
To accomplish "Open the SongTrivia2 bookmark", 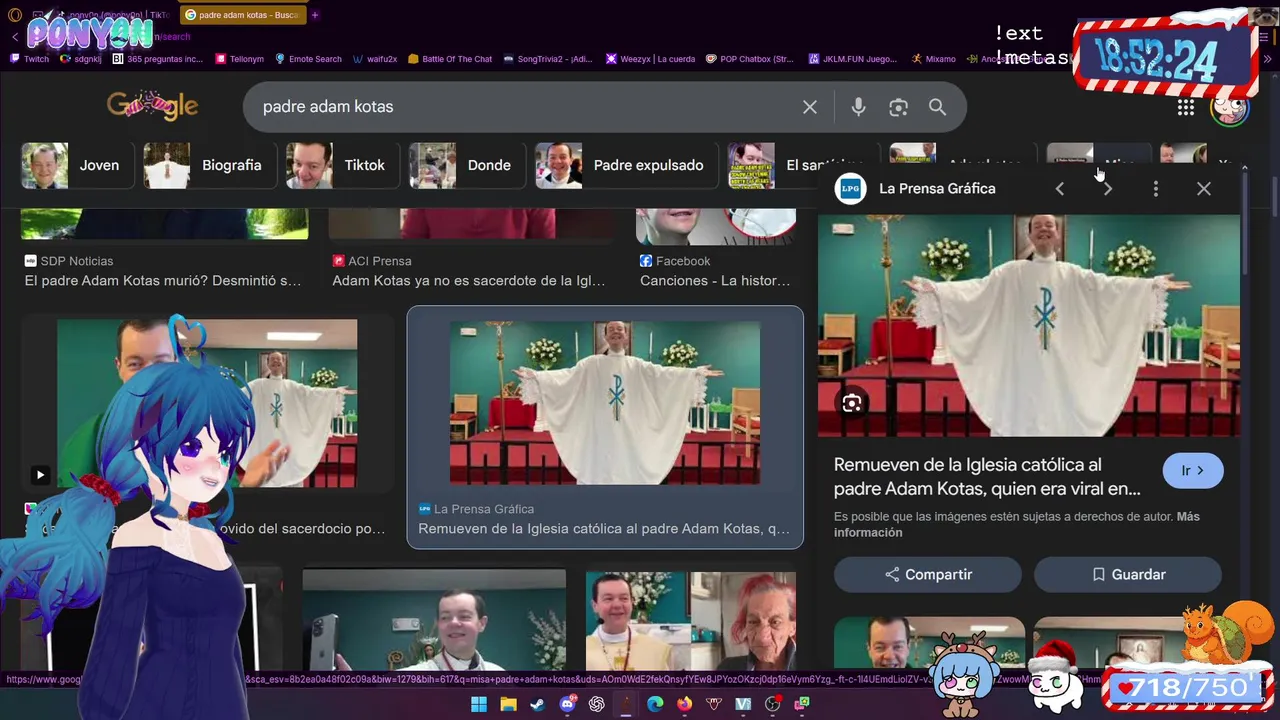I will click(x=548, y=59).
